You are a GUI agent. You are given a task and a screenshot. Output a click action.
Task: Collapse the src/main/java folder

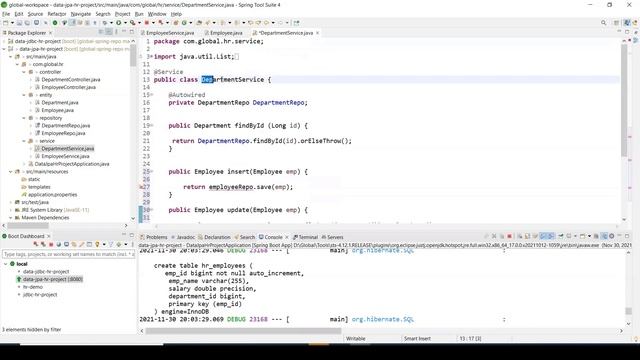click(11, 57)
